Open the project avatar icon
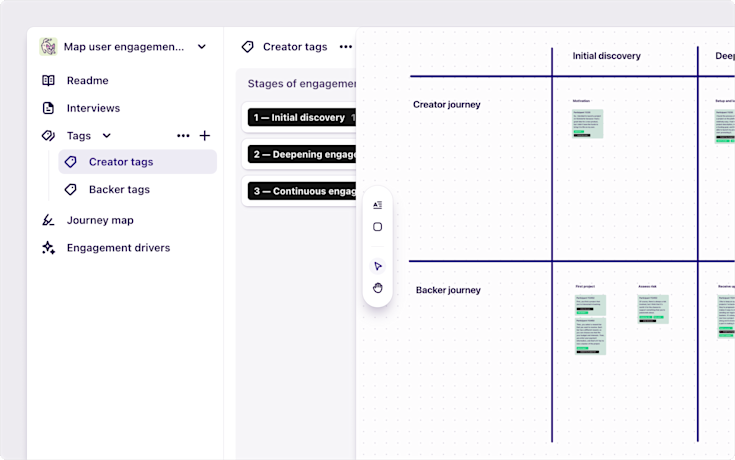This screenshot has height=460, width=735. tap(48, 47)
